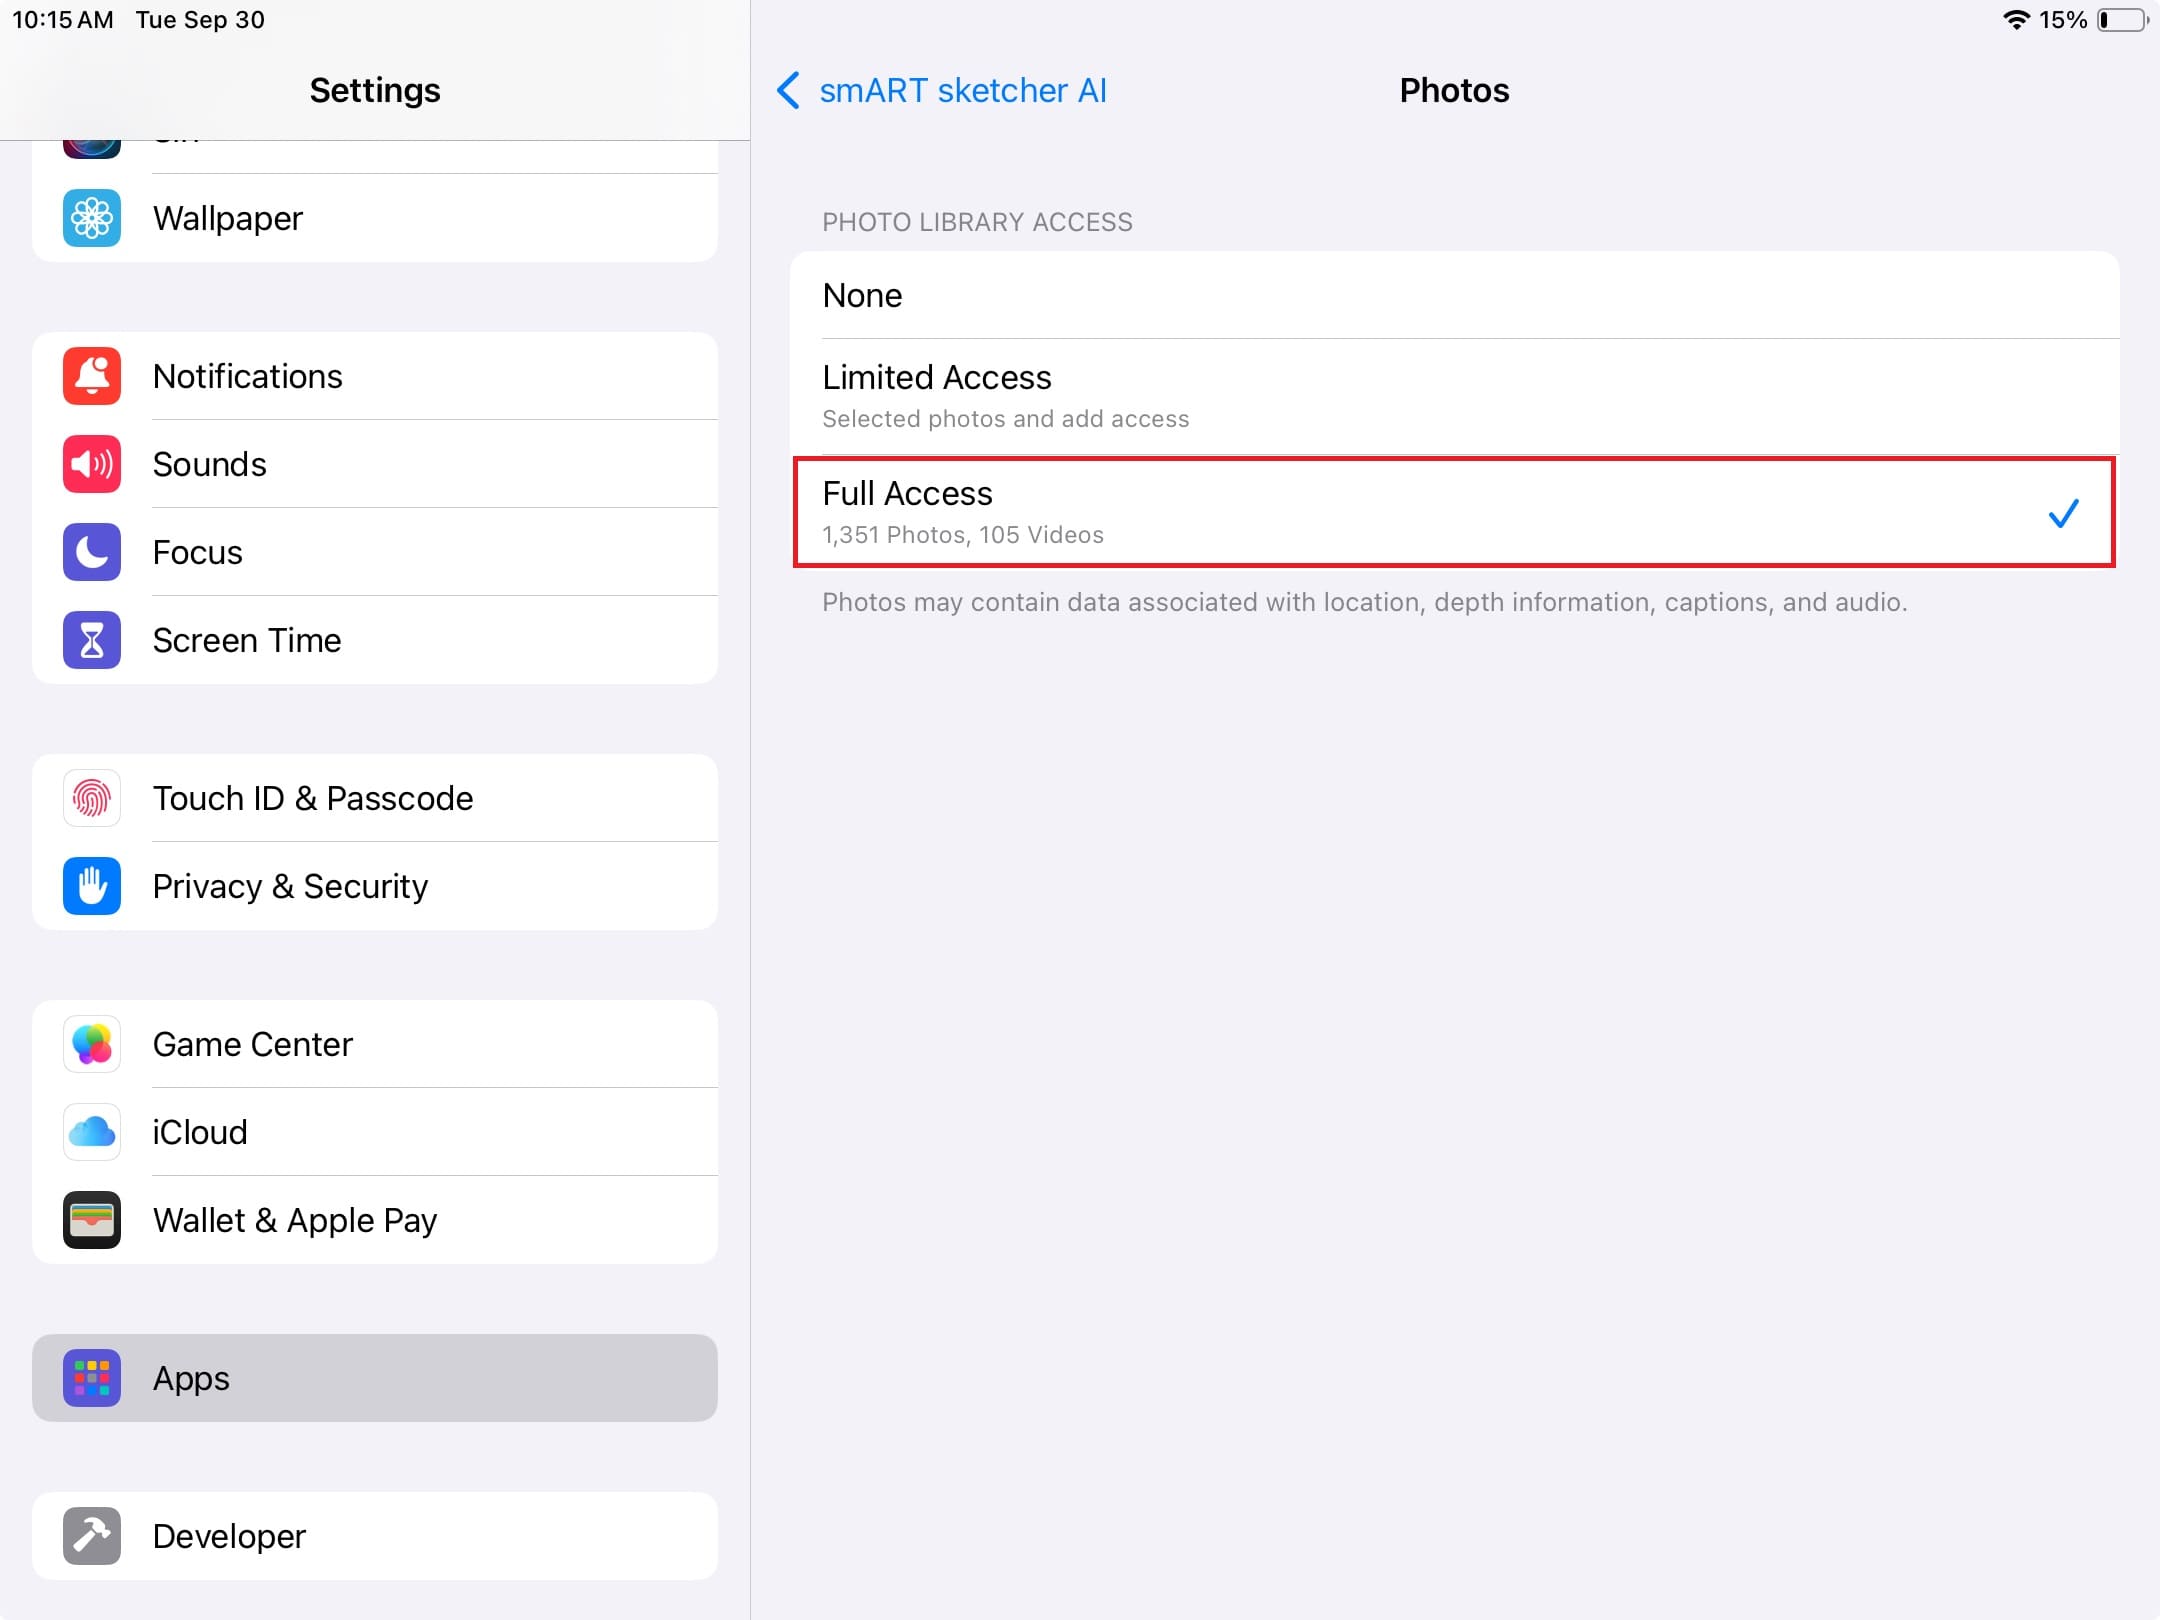
Task: Tap the Screen Time hourglass icon
Action: click(92, 640)
